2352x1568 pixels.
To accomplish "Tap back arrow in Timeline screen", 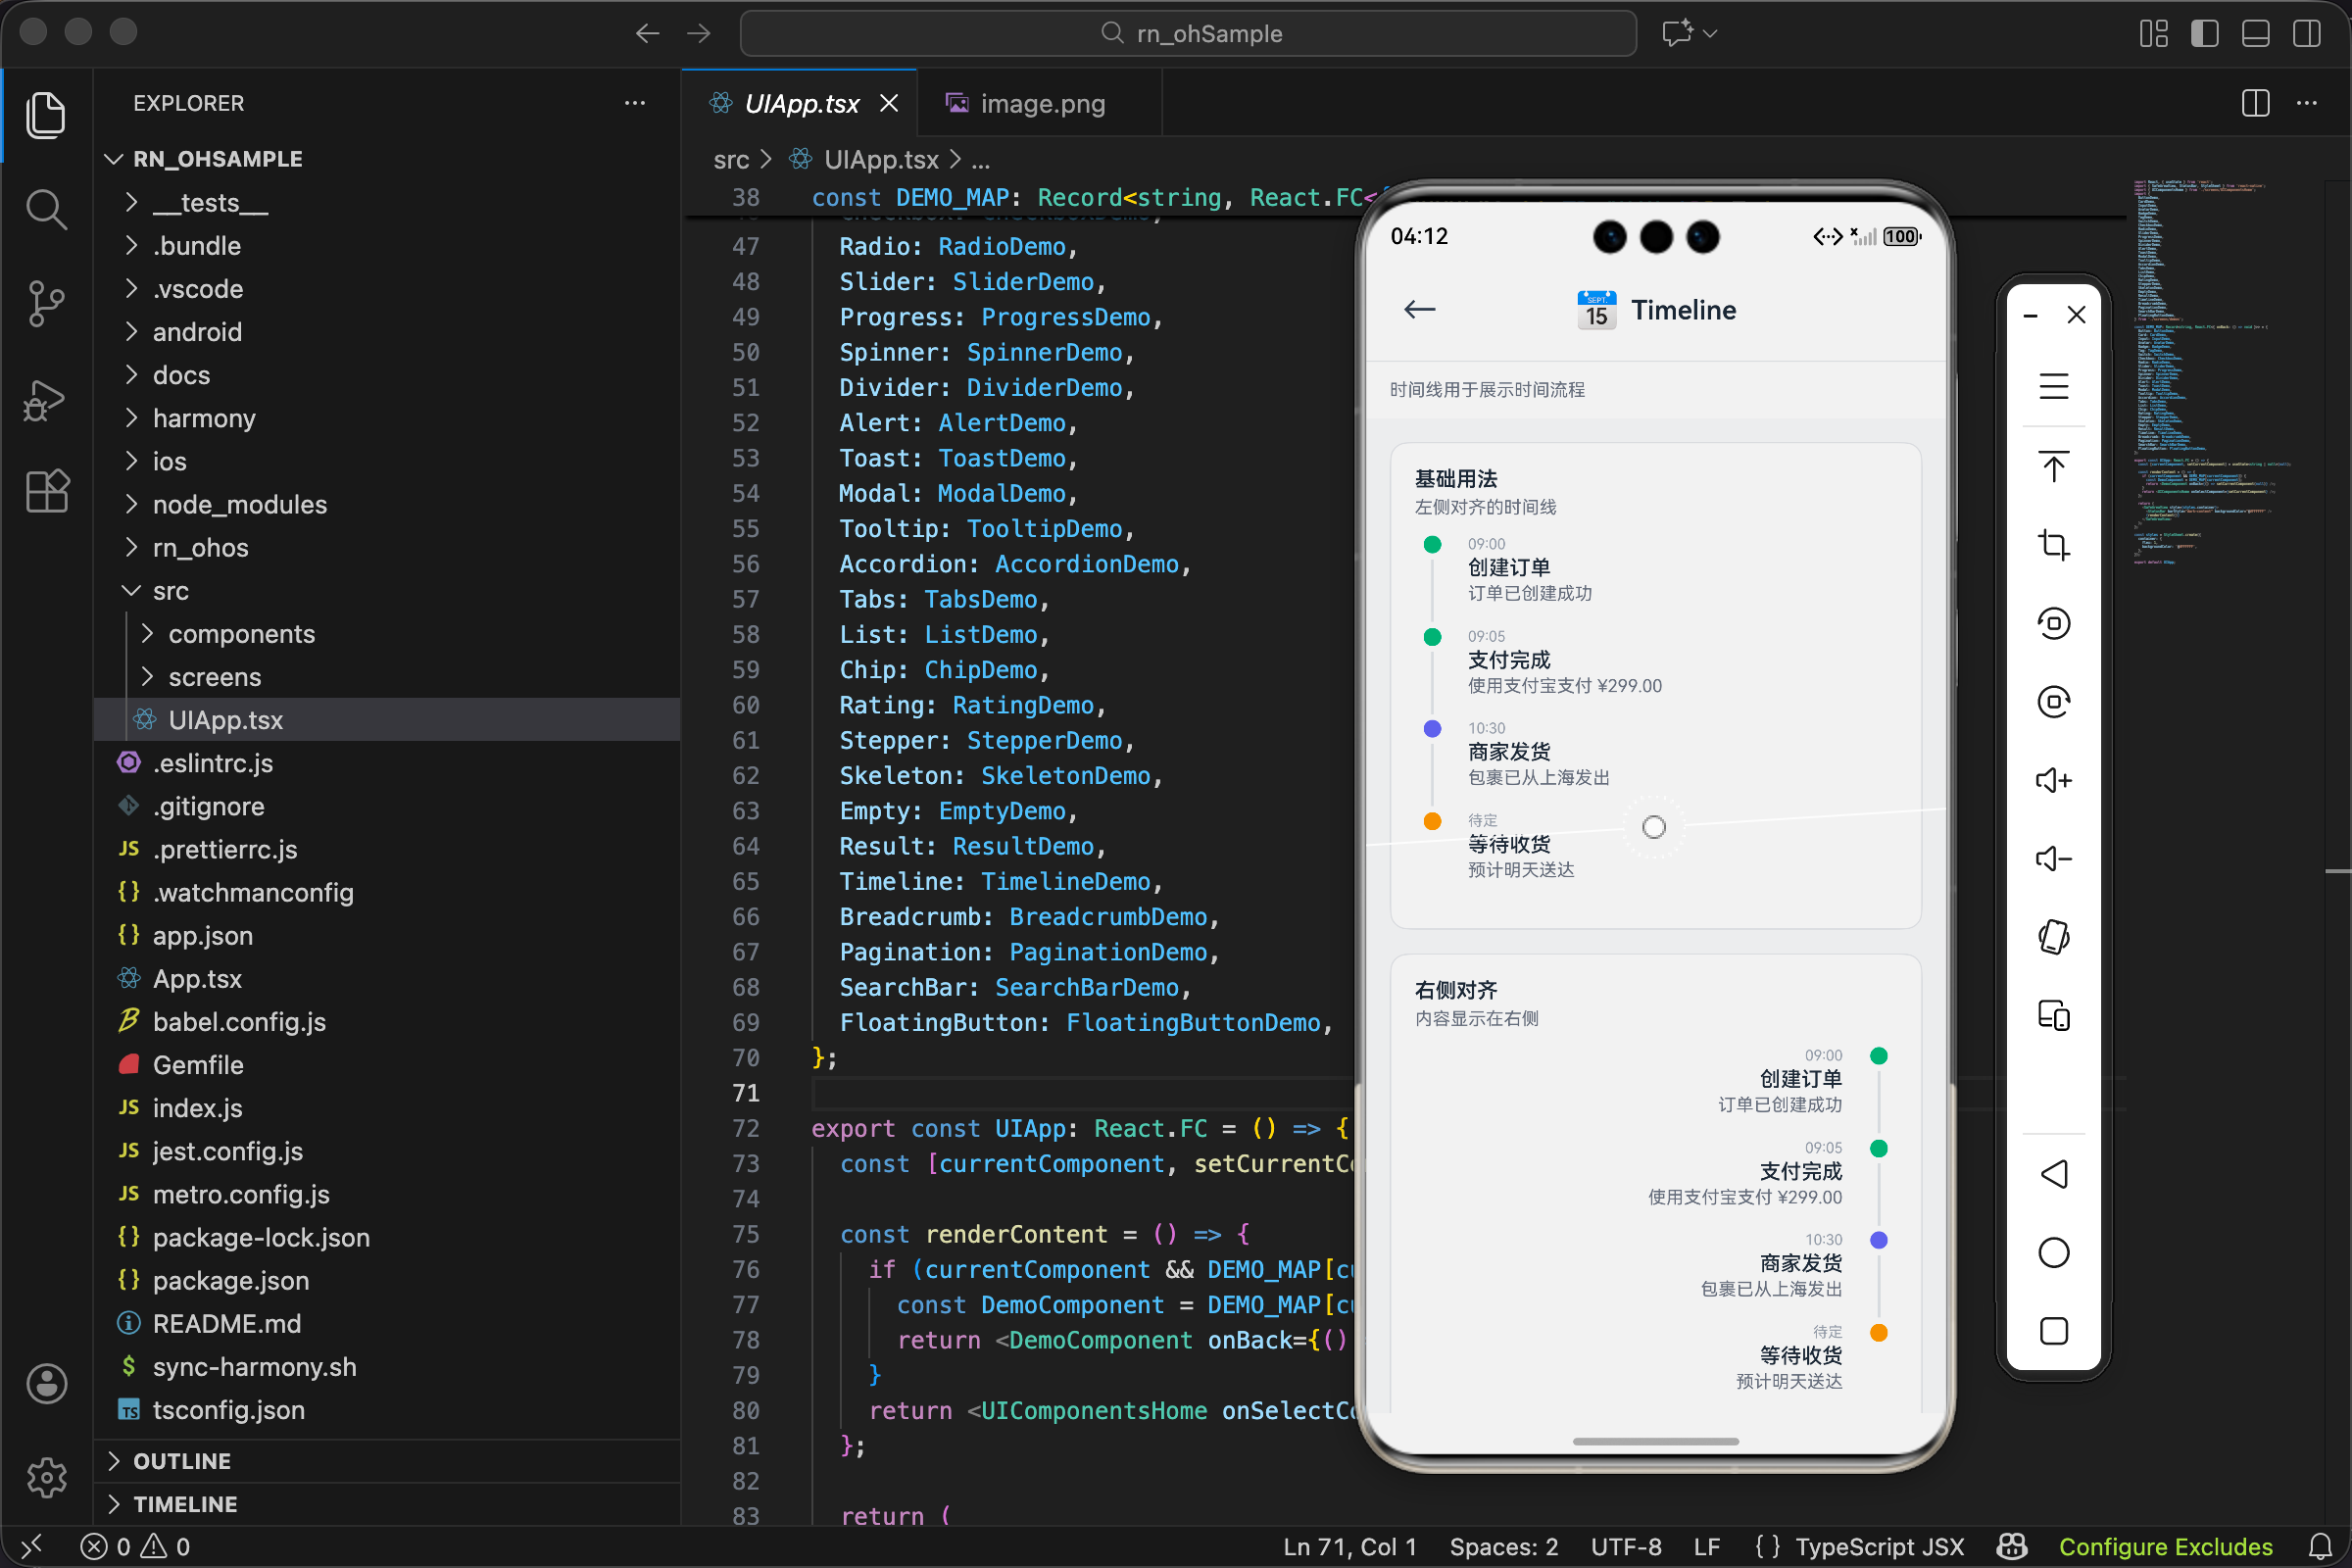I will click(1419, 310).
